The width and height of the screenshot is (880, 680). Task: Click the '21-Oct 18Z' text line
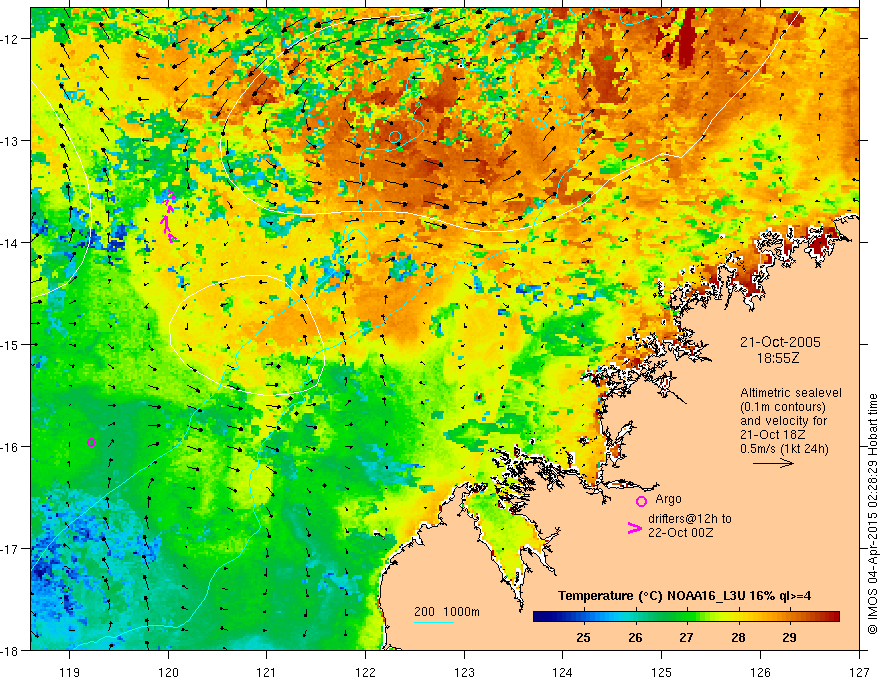click(x=773, y=435)
